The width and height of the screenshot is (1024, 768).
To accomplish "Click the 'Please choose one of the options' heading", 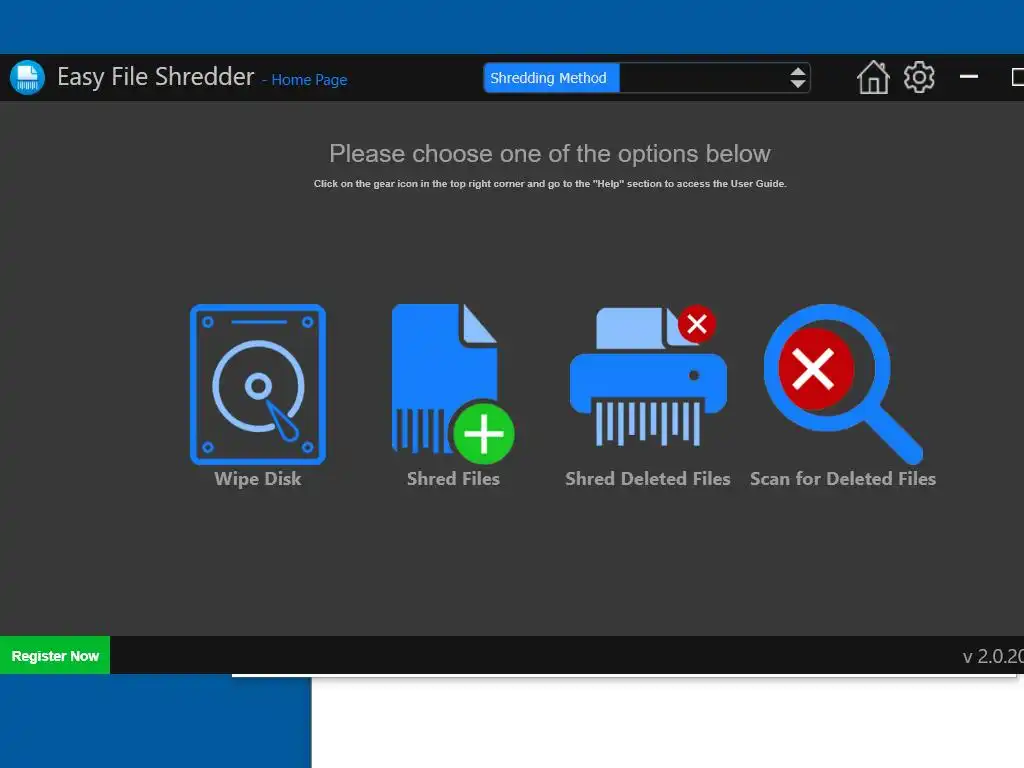I will pos(550,154).
